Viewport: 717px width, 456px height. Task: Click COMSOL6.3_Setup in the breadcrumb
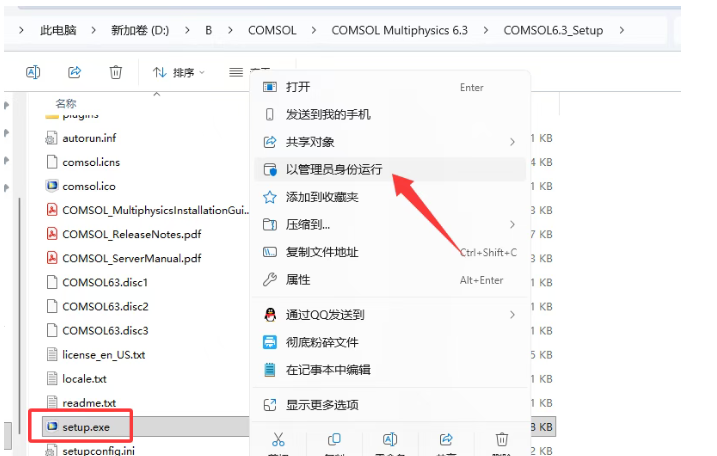point(553,30)
